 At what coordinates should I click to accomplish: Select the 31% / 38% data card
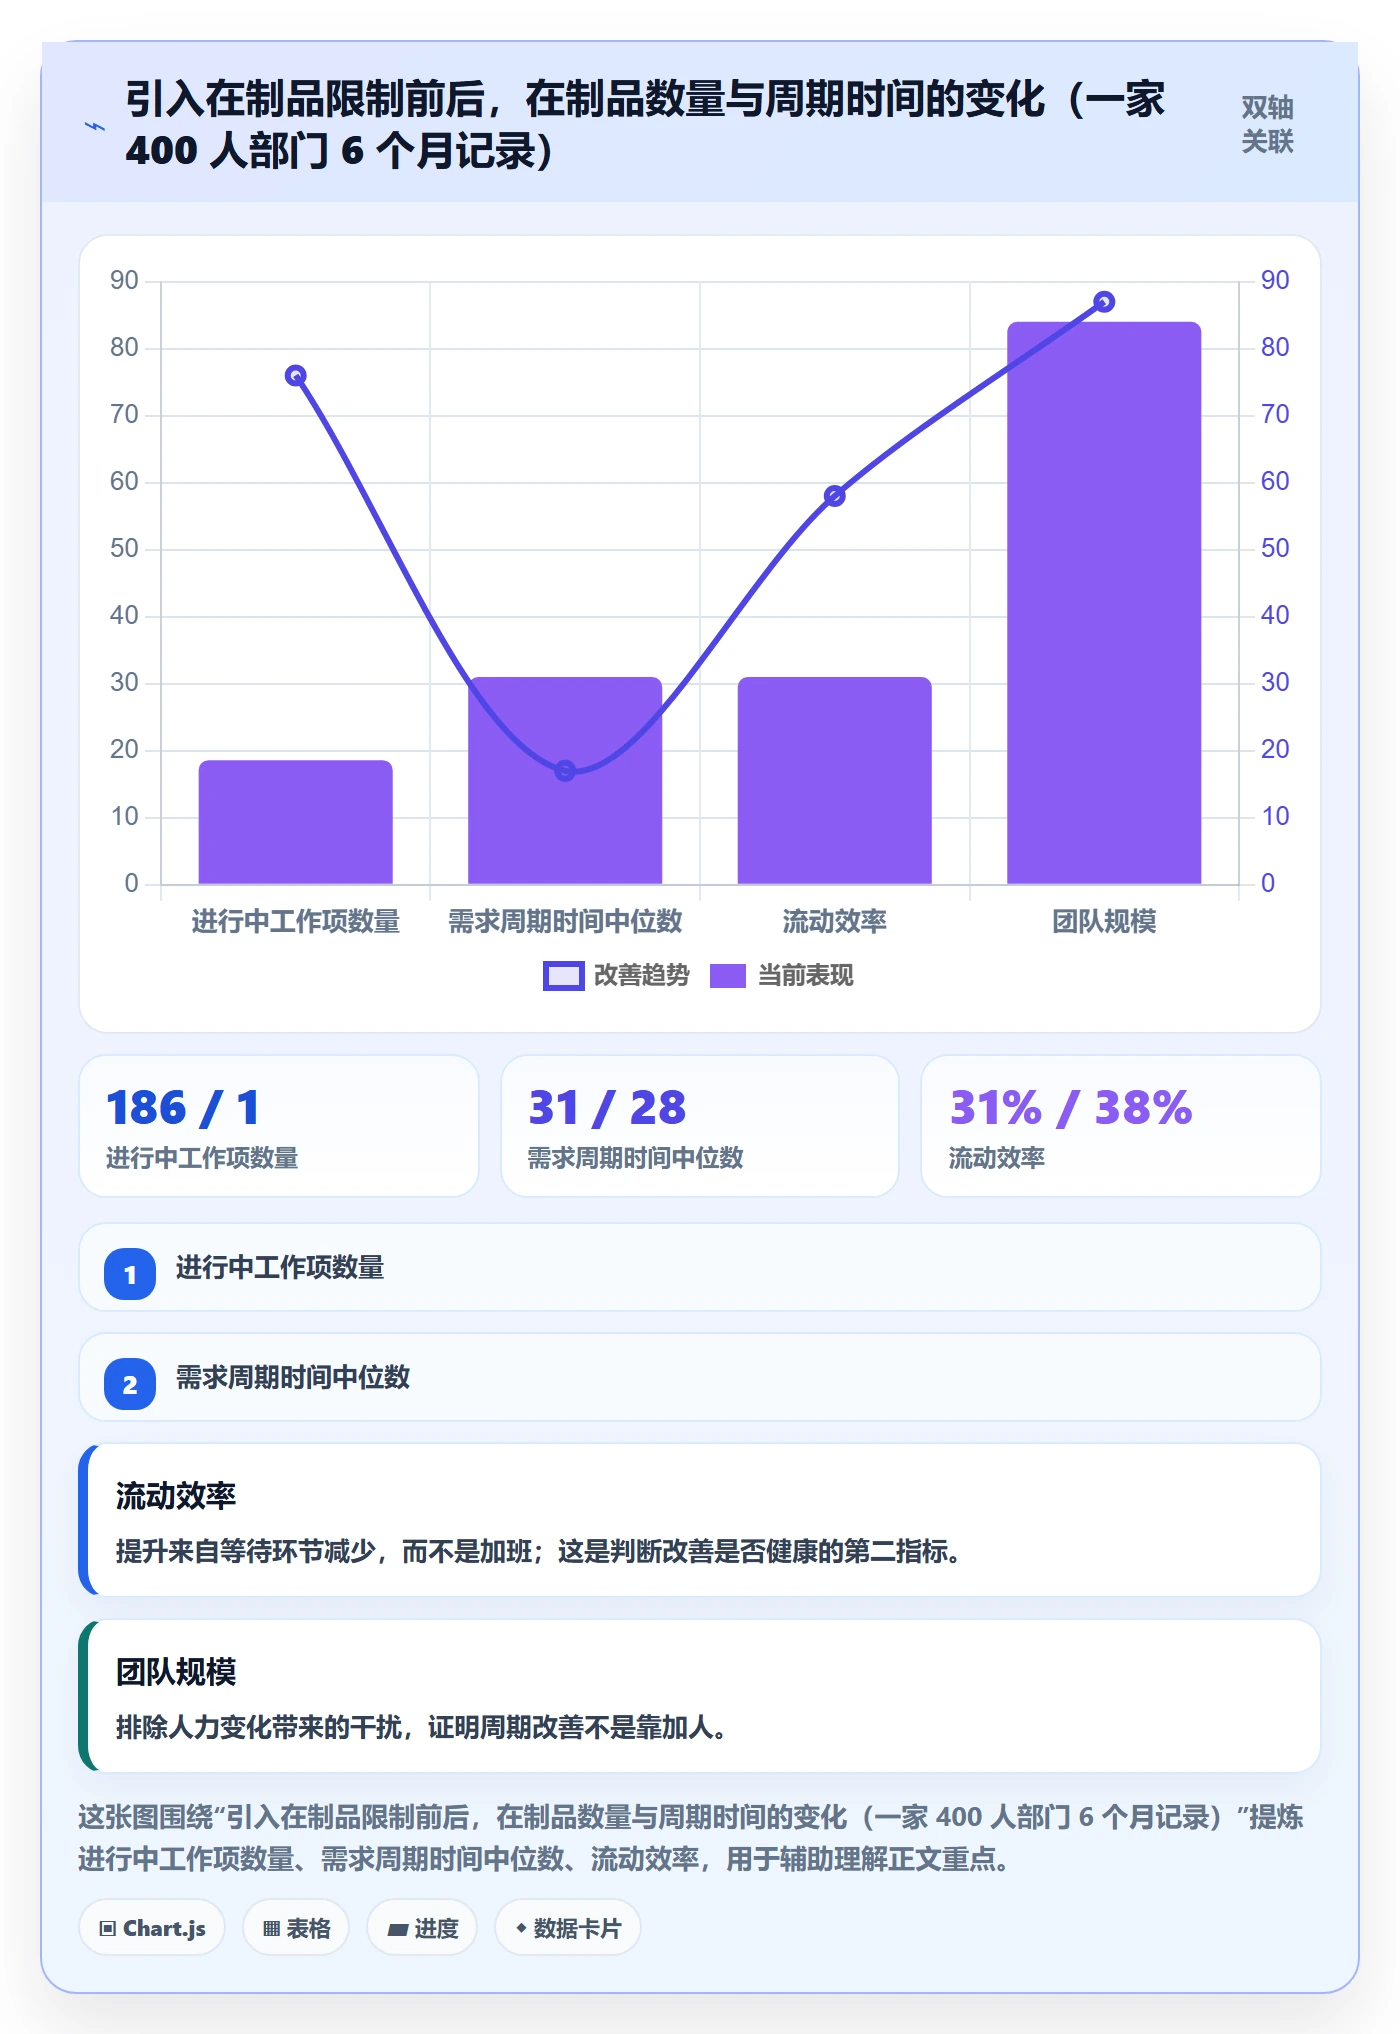coord(1121,1126)
